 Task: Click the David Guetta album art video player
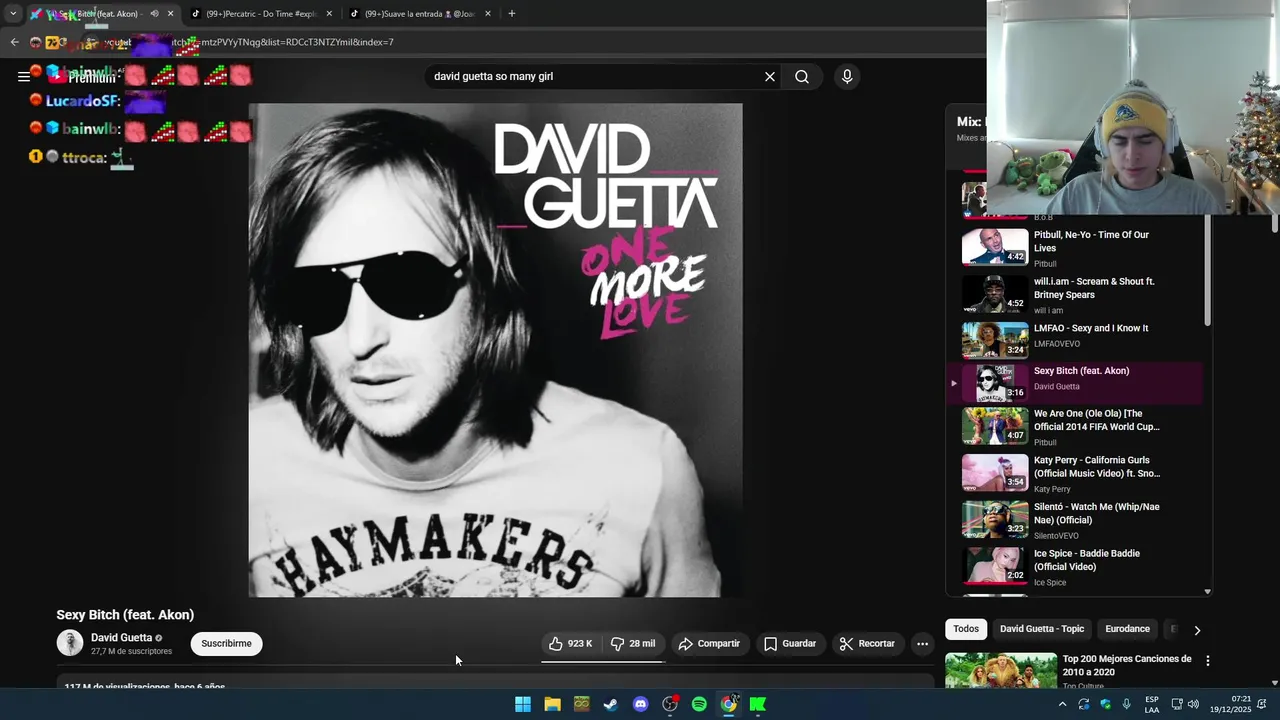(x=495, y=350)
